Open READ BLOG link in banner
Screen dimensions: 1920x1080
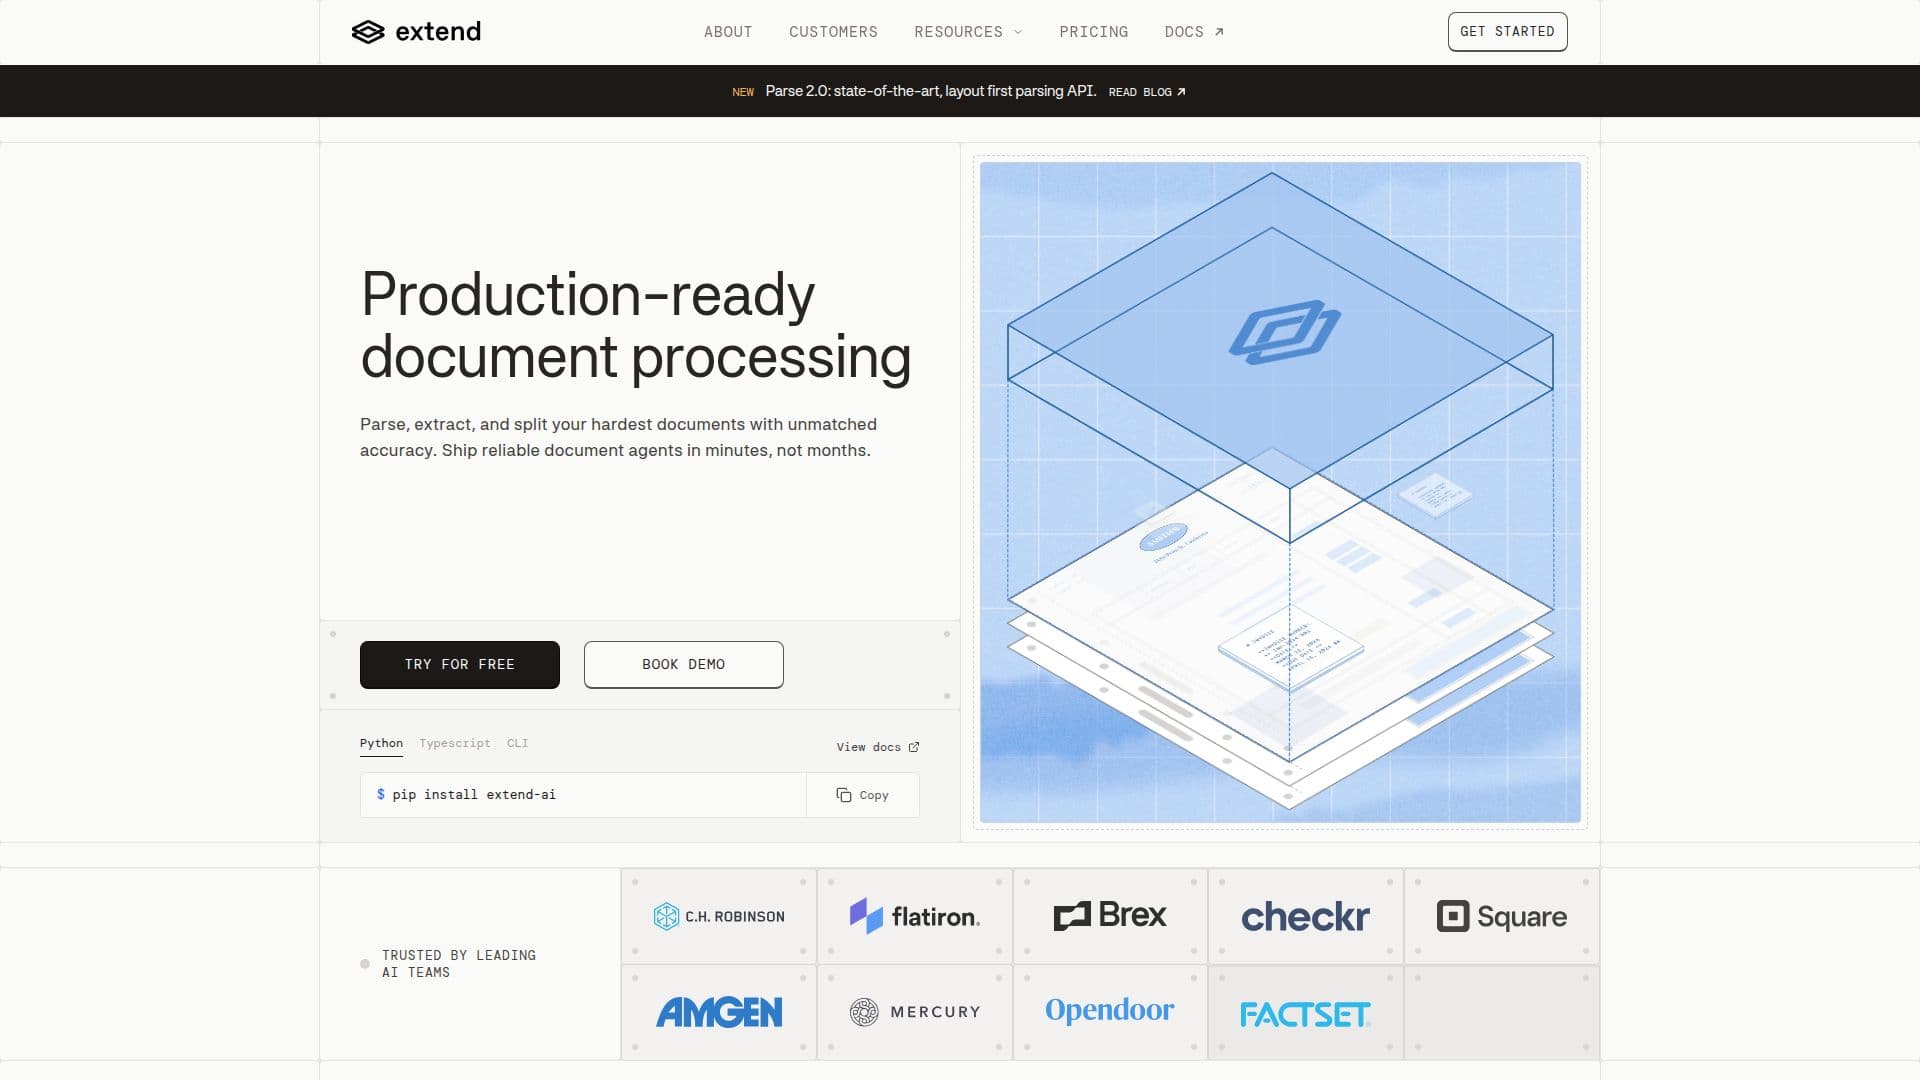tap(1147, 92)
